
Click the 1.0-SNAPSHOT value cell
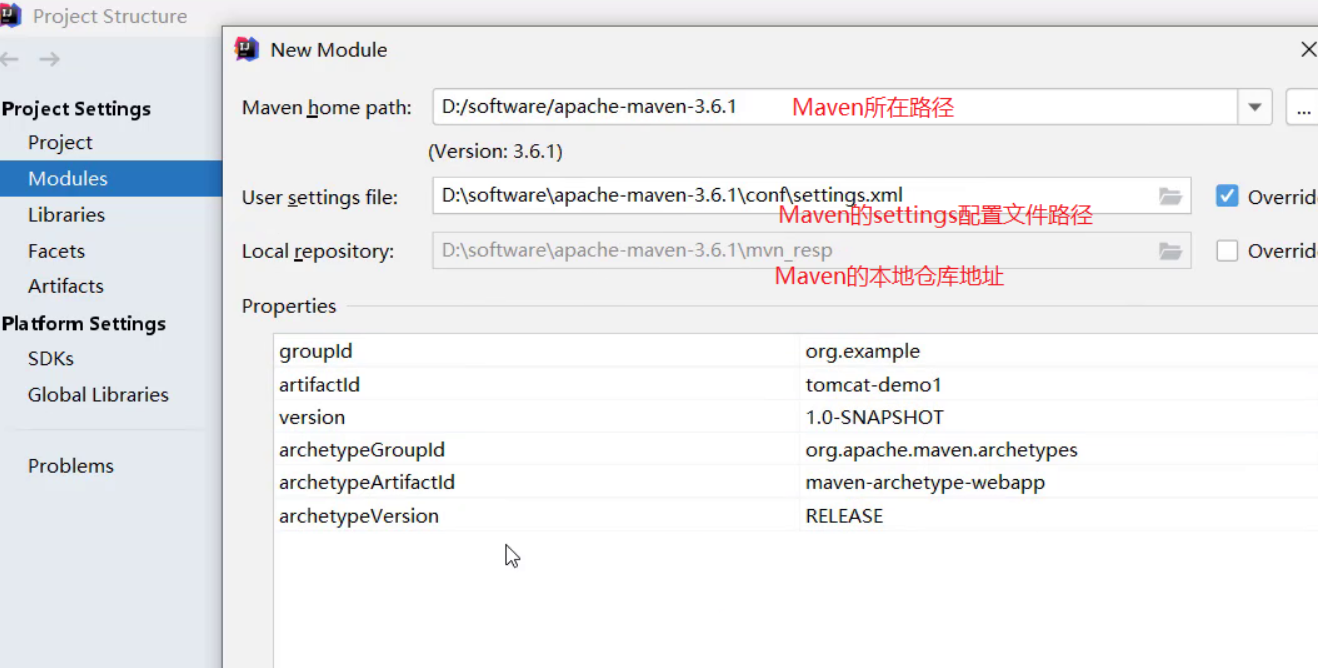1059,417
